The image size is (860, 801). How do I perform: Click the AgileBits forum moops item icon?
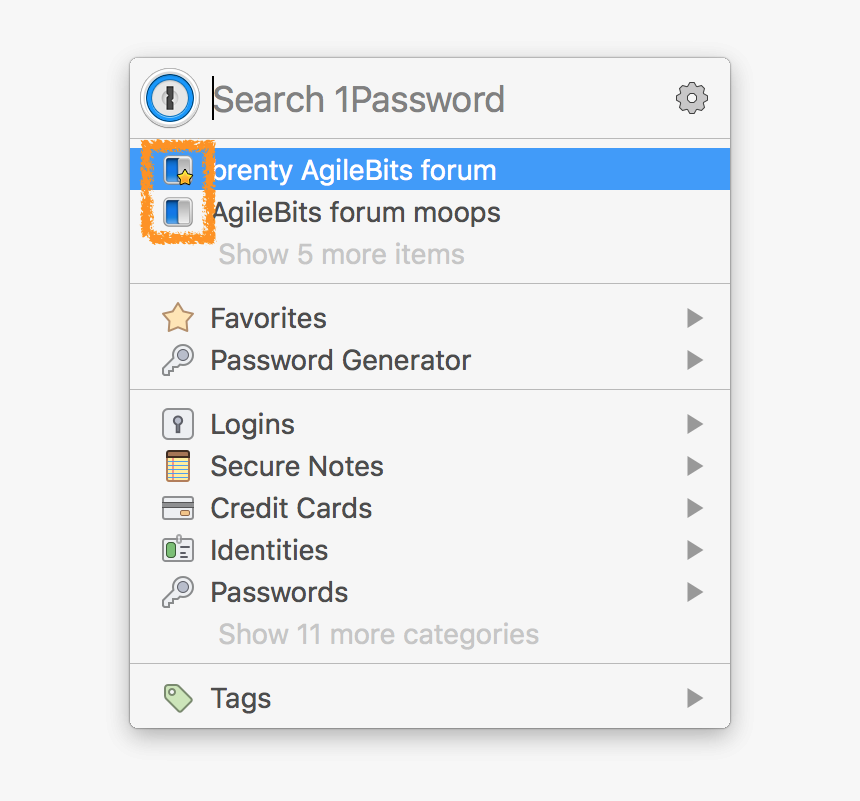[x=178, y=212]
